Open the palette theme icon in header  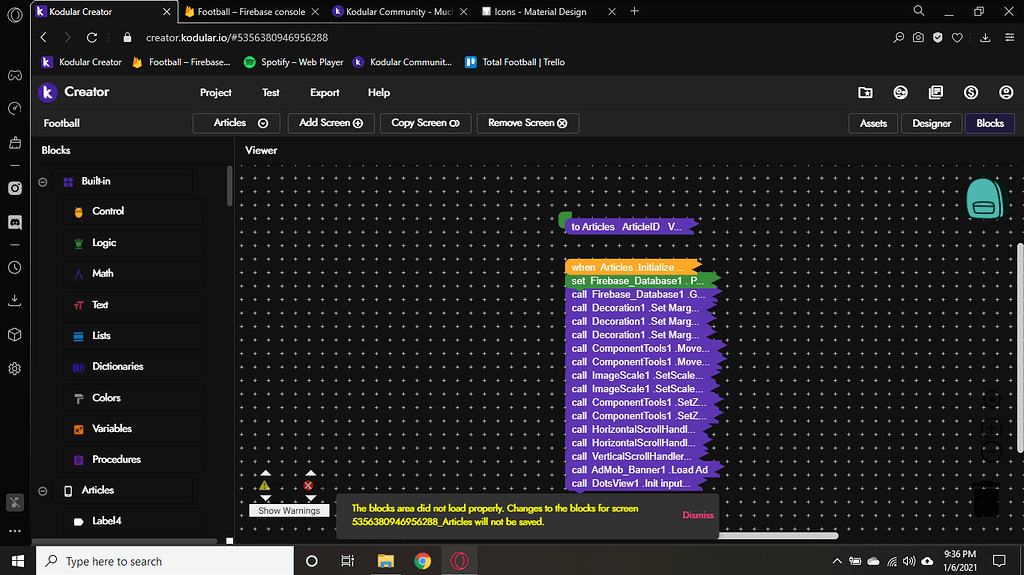(901, 92)
